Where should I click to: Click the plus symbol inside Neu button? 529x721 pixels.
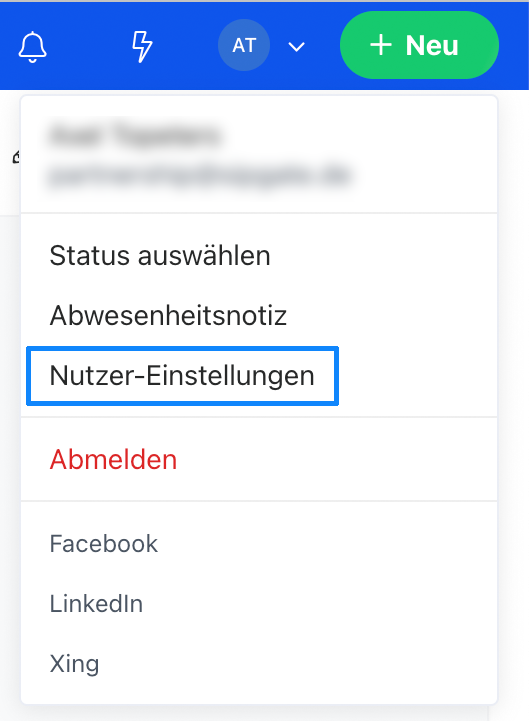point(381,45)
